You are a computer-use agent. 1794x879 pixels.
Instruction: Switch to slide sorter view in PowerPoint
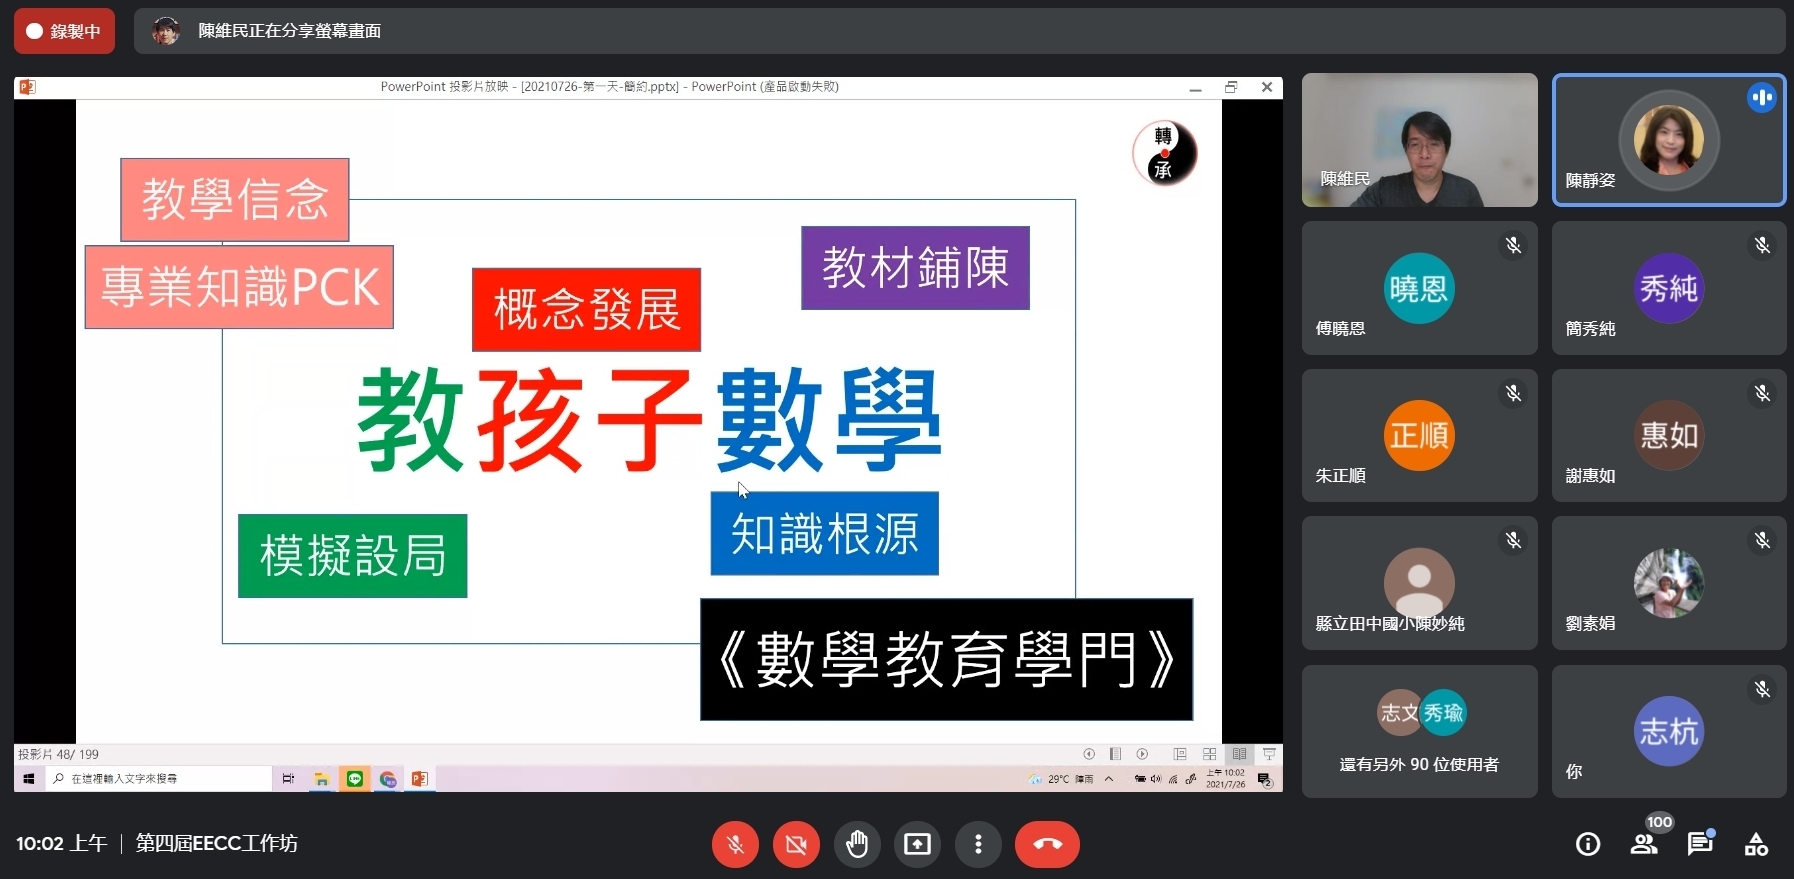pyautogui.click(x=1209, y=754)
